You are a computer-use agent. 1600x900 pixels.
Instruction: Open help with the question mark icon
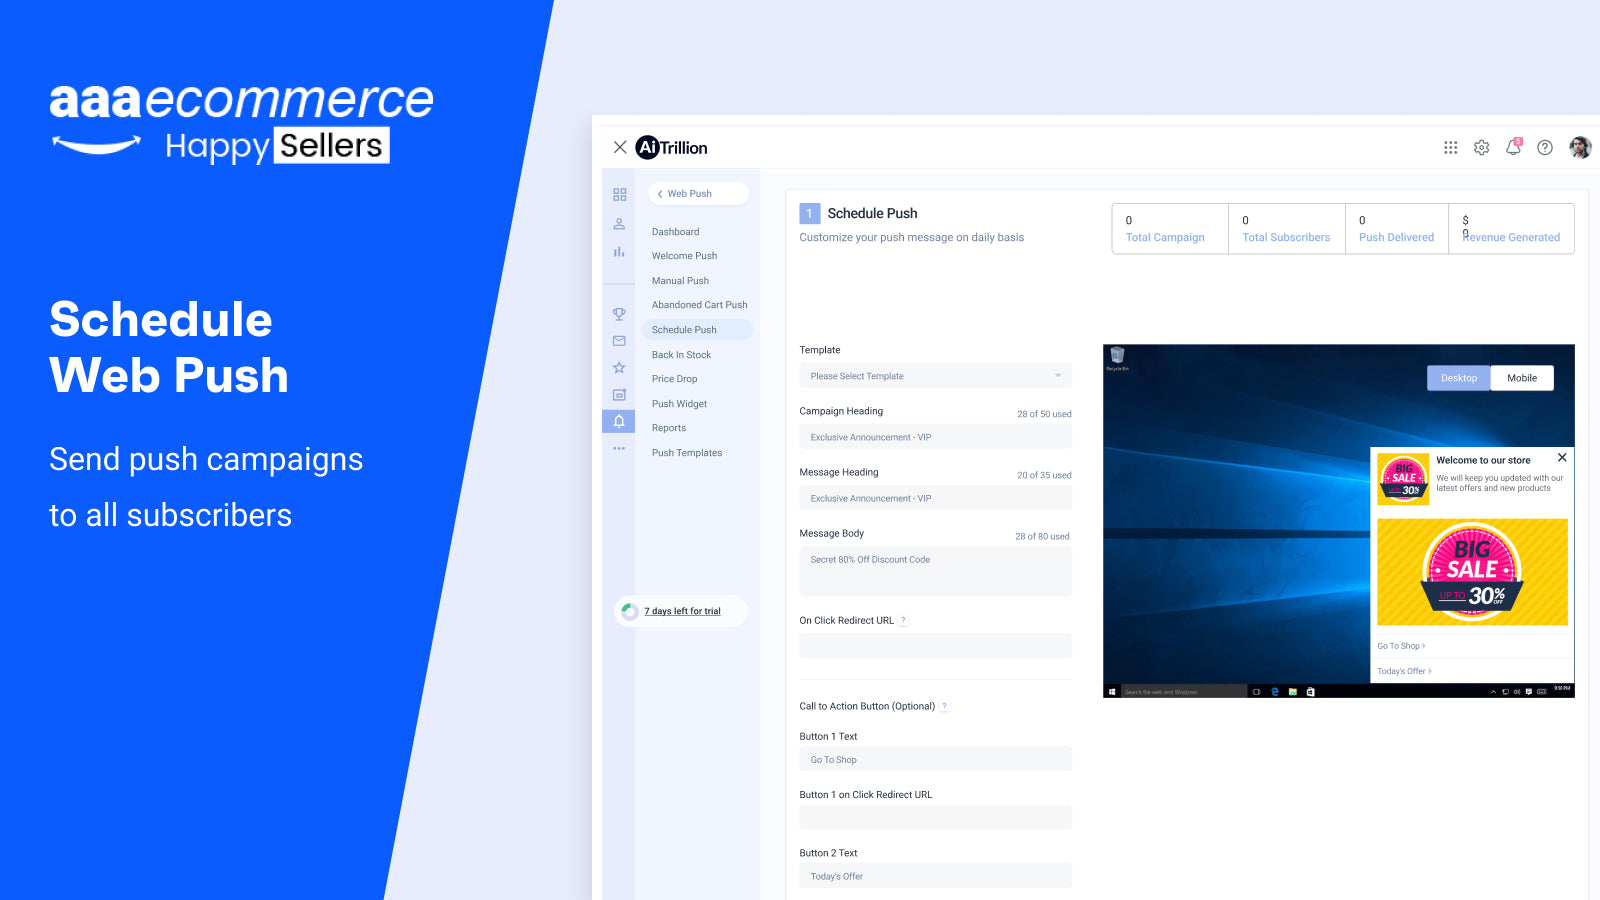(1544, 147)
